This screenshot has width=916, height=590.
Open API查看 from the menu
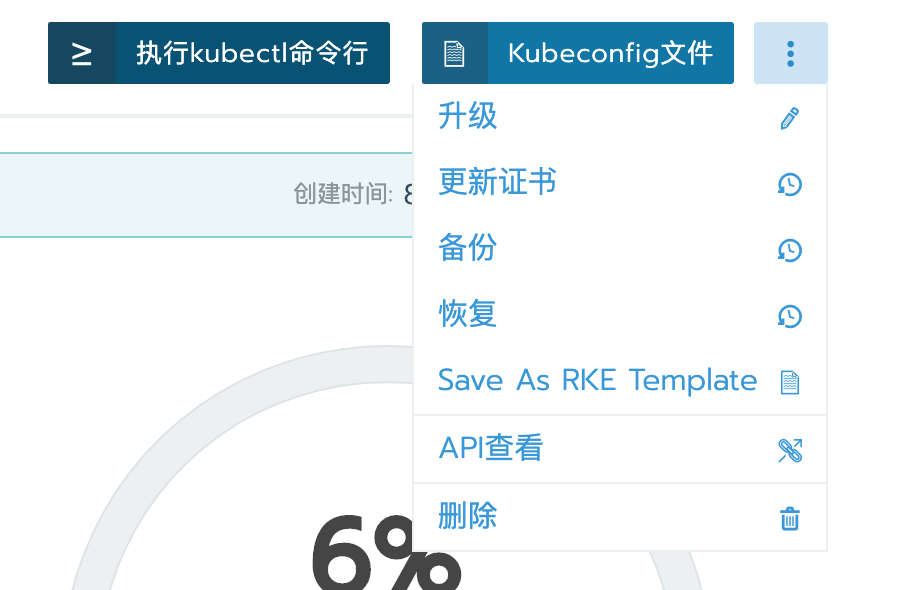(x=620, y=449)
